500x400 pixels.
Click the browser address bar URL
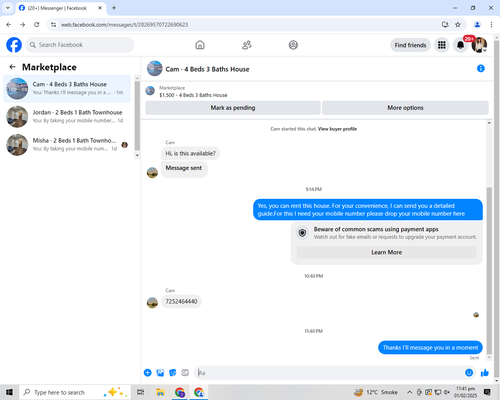[124, 25]
